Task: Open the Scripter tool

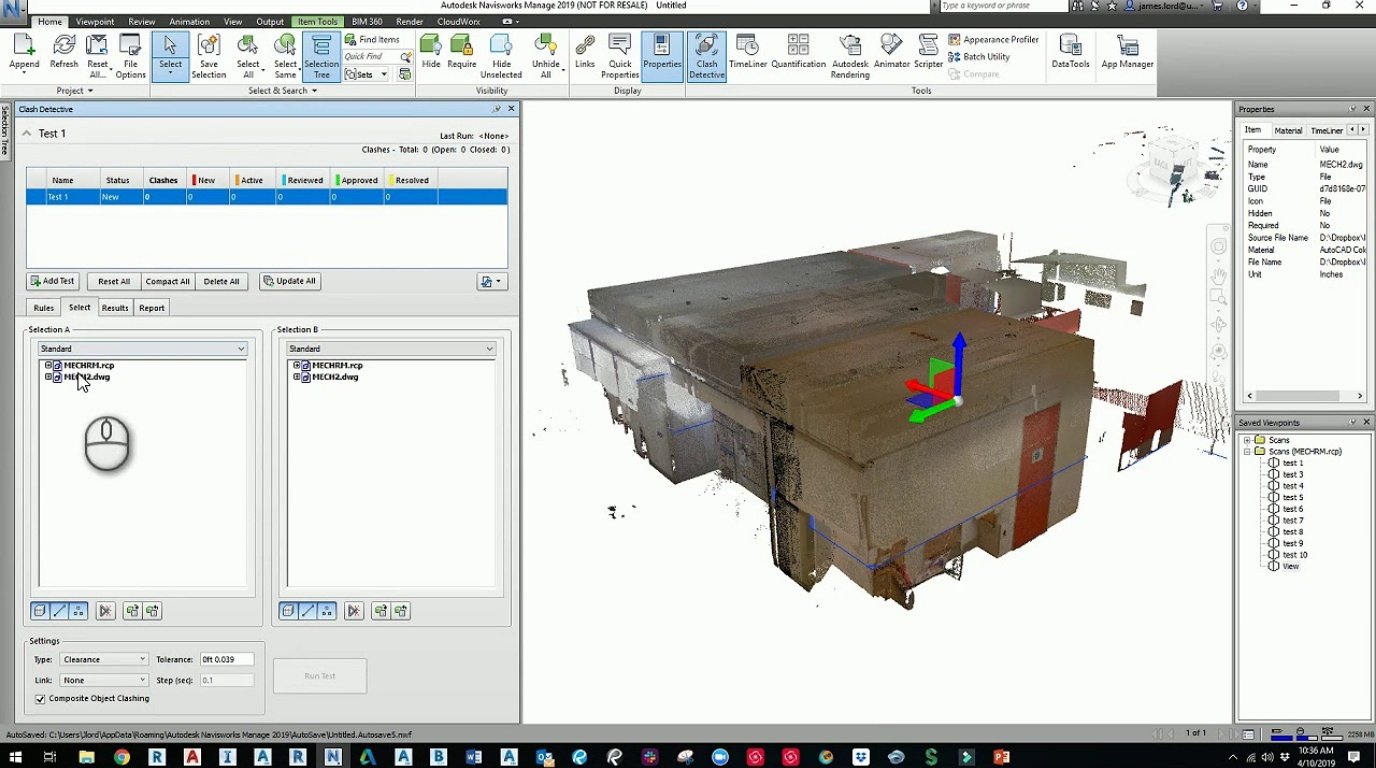Action: 928,52
